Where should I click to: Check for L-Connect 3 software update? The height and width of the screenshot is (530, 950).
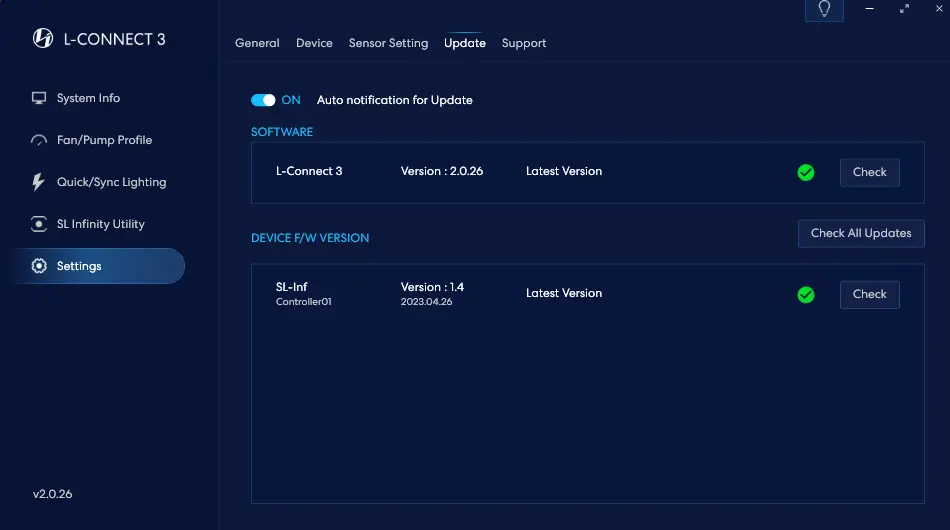(869, 173)
